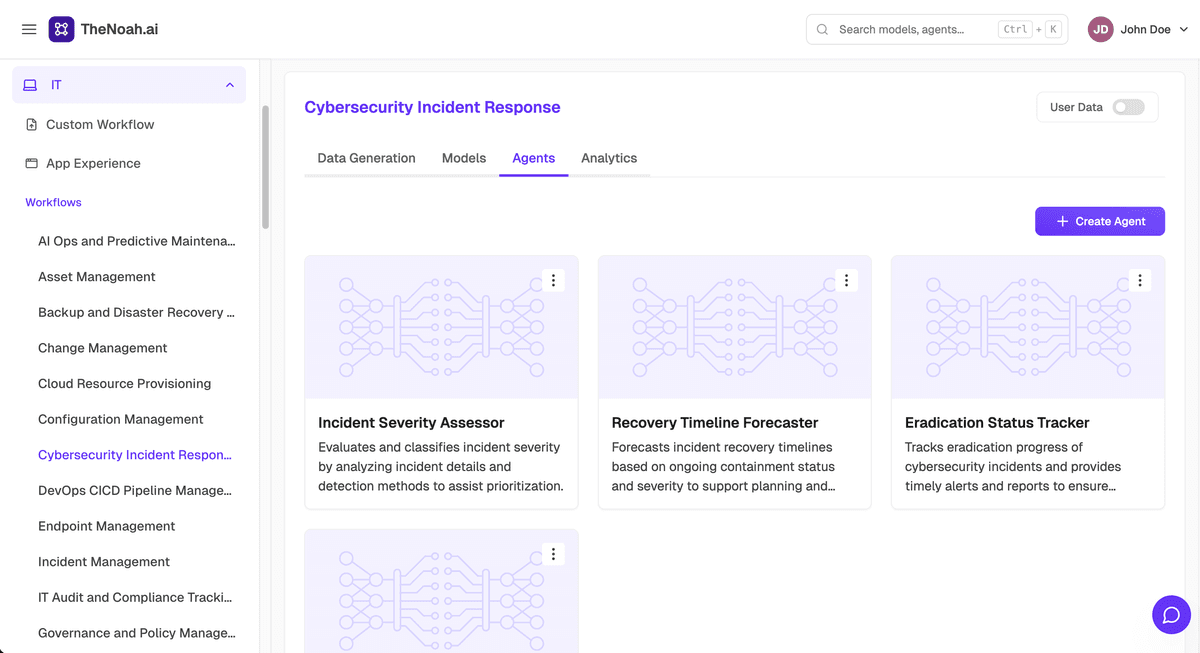Screen dimensions: 1200x653
Task: Click the TheNoah.ai logo icon
Action: point(61,29)
